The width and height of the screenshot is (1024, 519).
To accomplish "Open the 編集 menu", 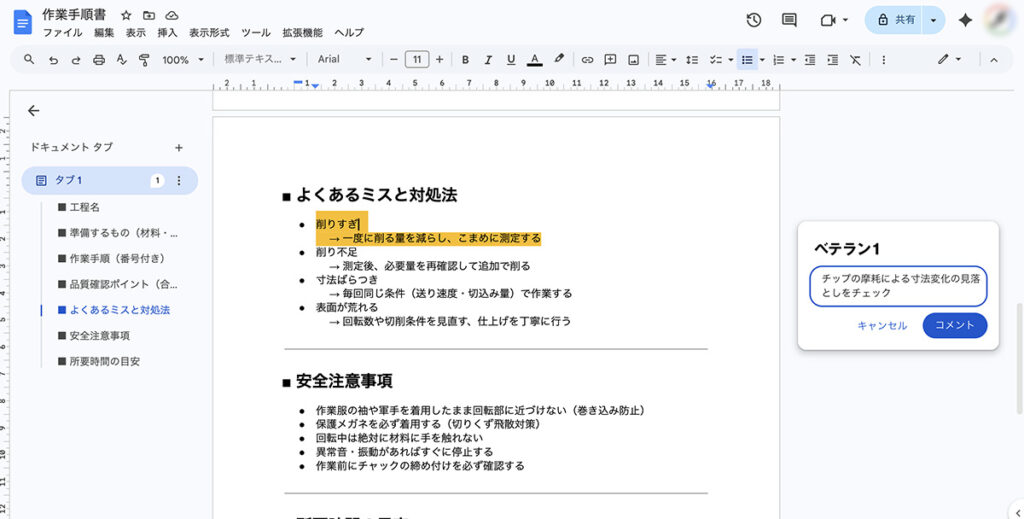I will (104, 32).
